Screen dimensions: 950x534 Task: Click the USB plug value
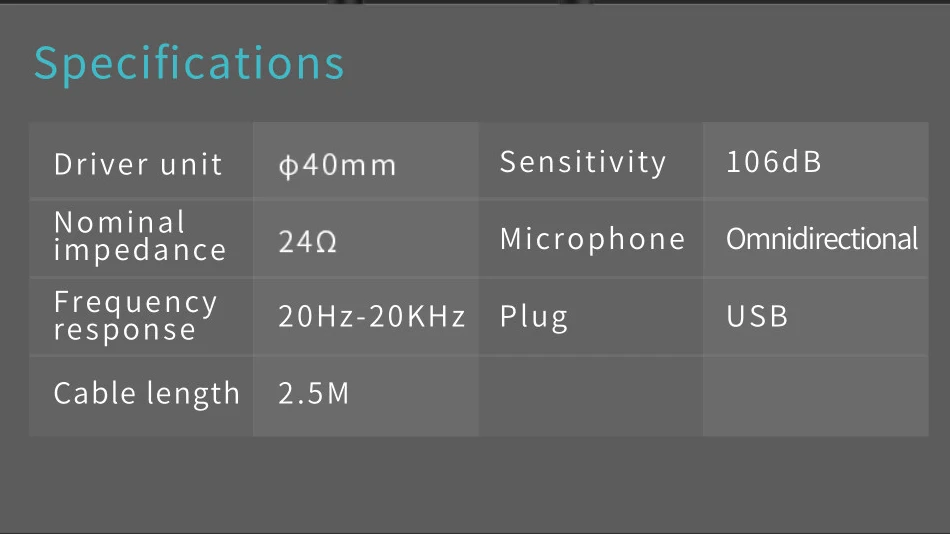coord(757,316)
